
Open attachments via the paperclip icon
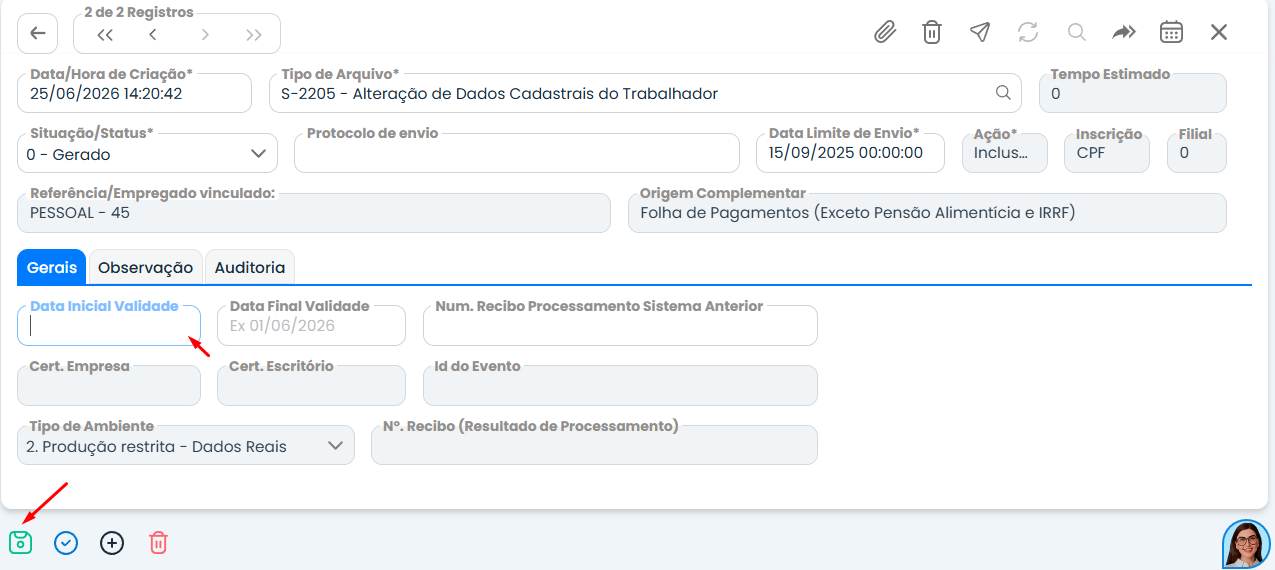(884, 32)
